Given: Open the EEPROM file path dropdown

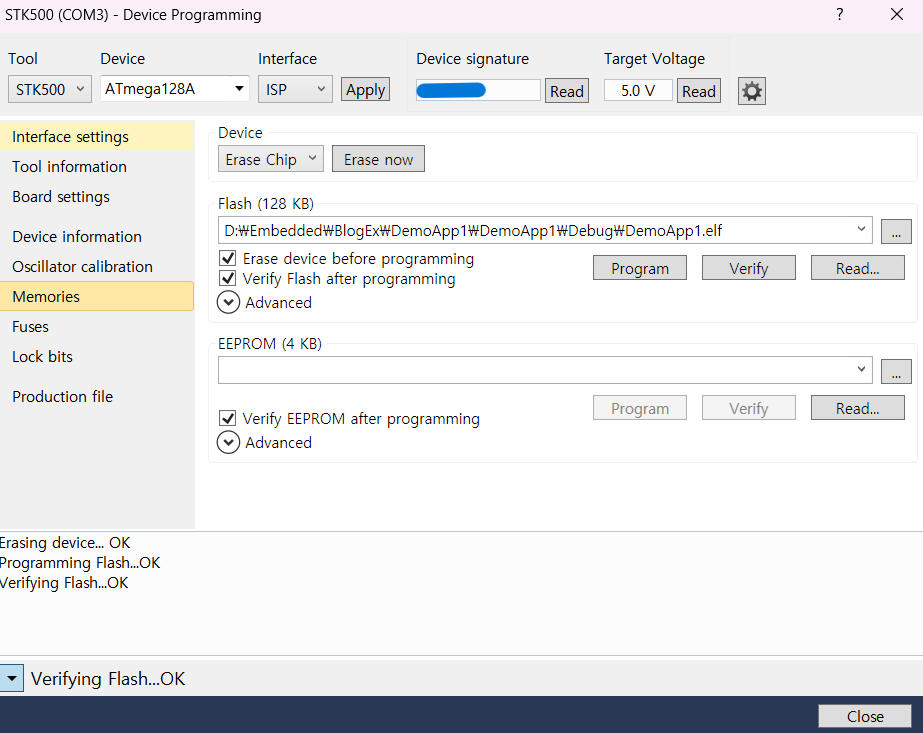Looking at the screenshot, I should click(861, 370).
